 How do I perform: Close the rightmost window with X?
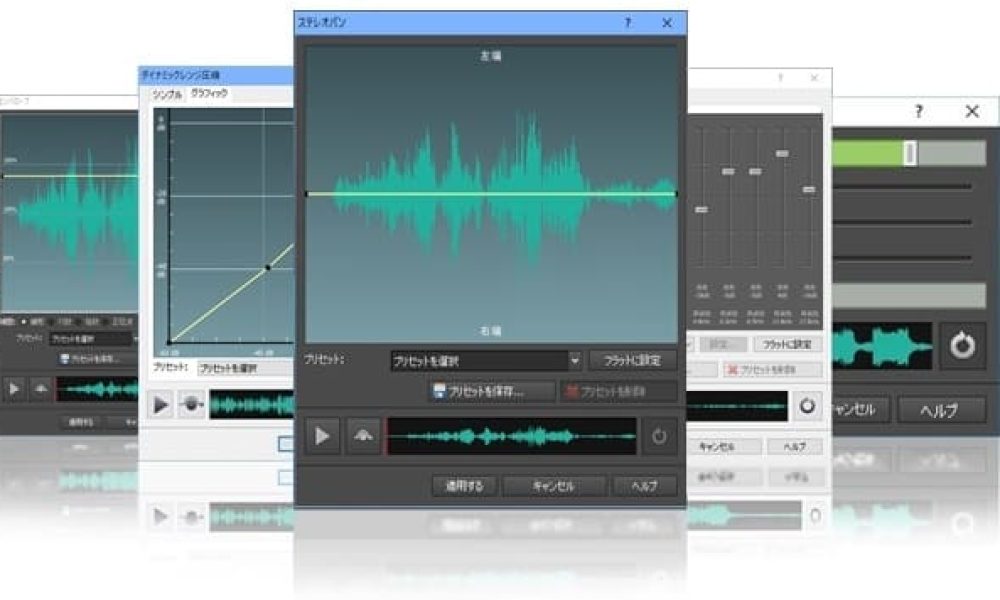(972, 112)
